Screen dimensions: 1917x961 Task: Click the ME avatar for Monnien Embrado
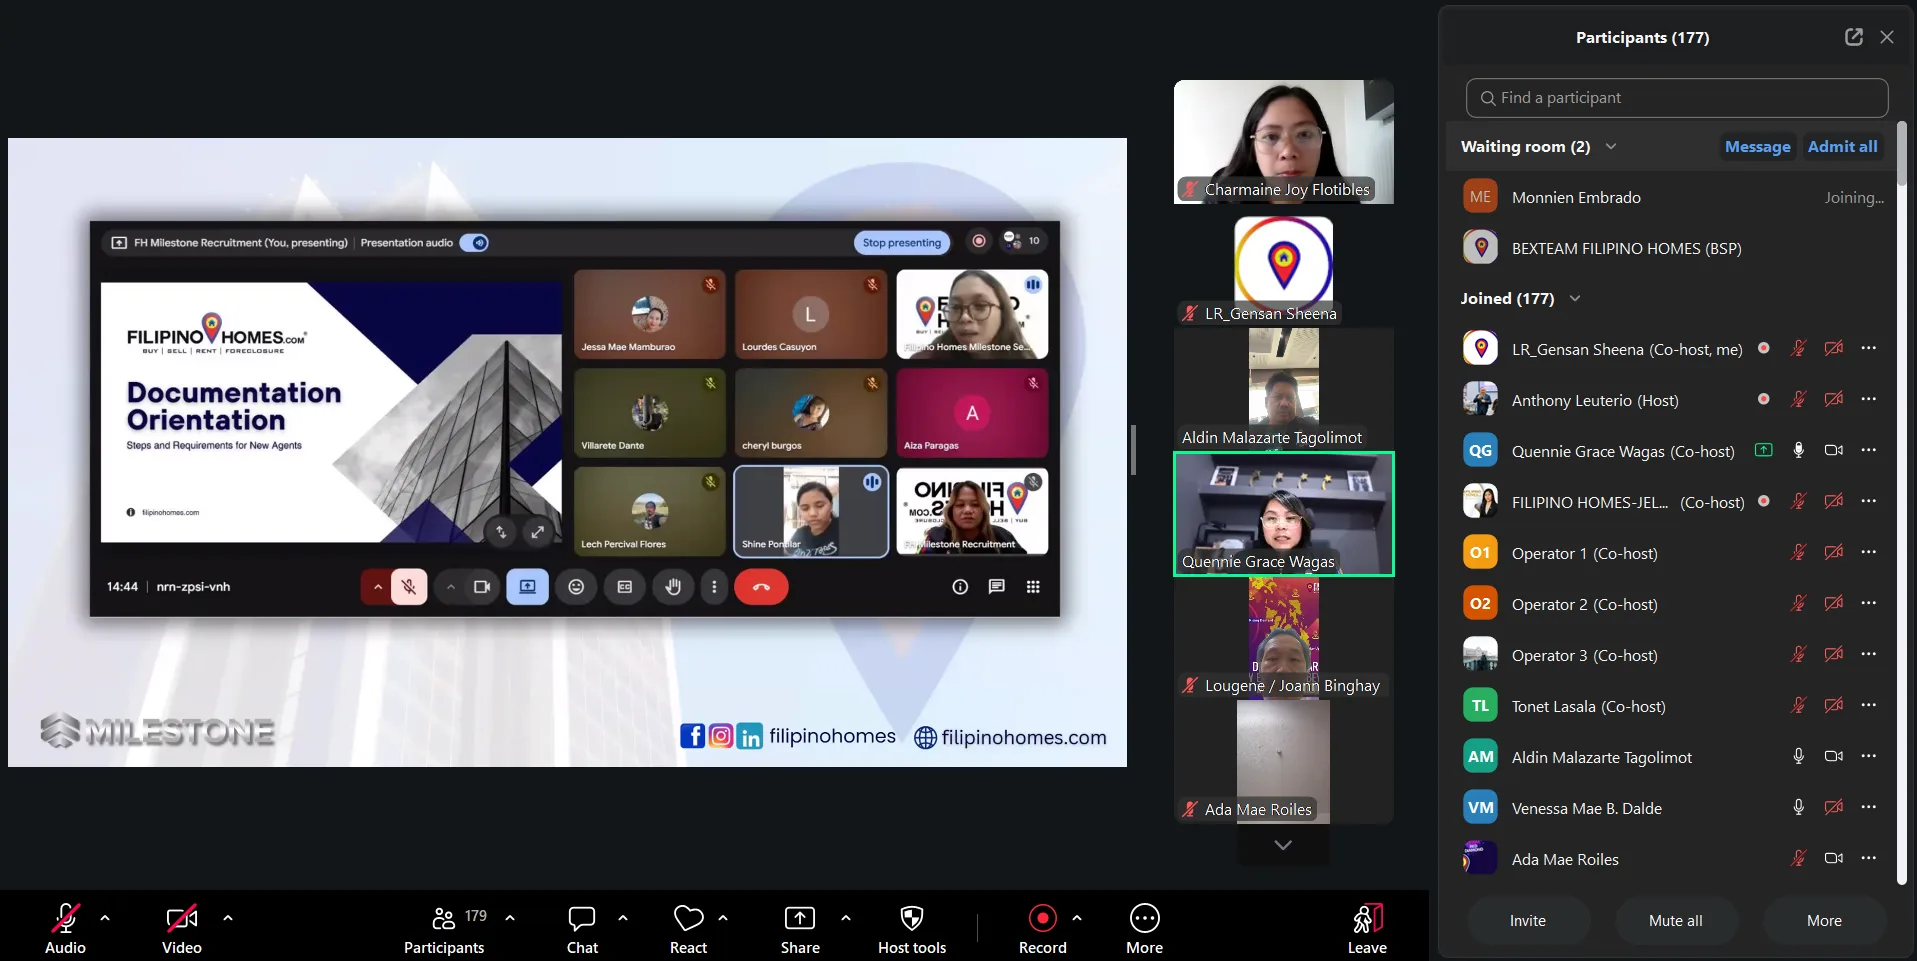pyautogui.click(x=1480, y=197)
